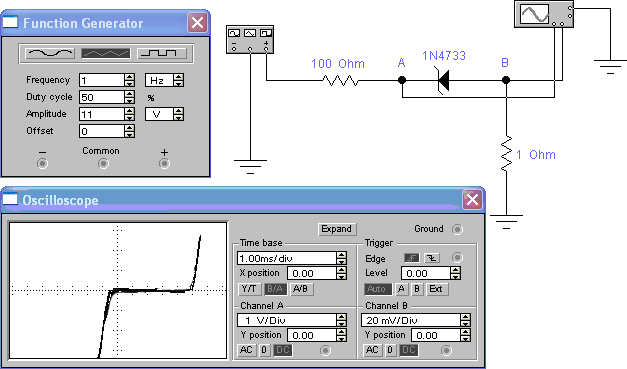Image resolution: width=627 pixels, height=369 pixels.
Task: Switch display mode to A/B
Action: tap(301, 289)
